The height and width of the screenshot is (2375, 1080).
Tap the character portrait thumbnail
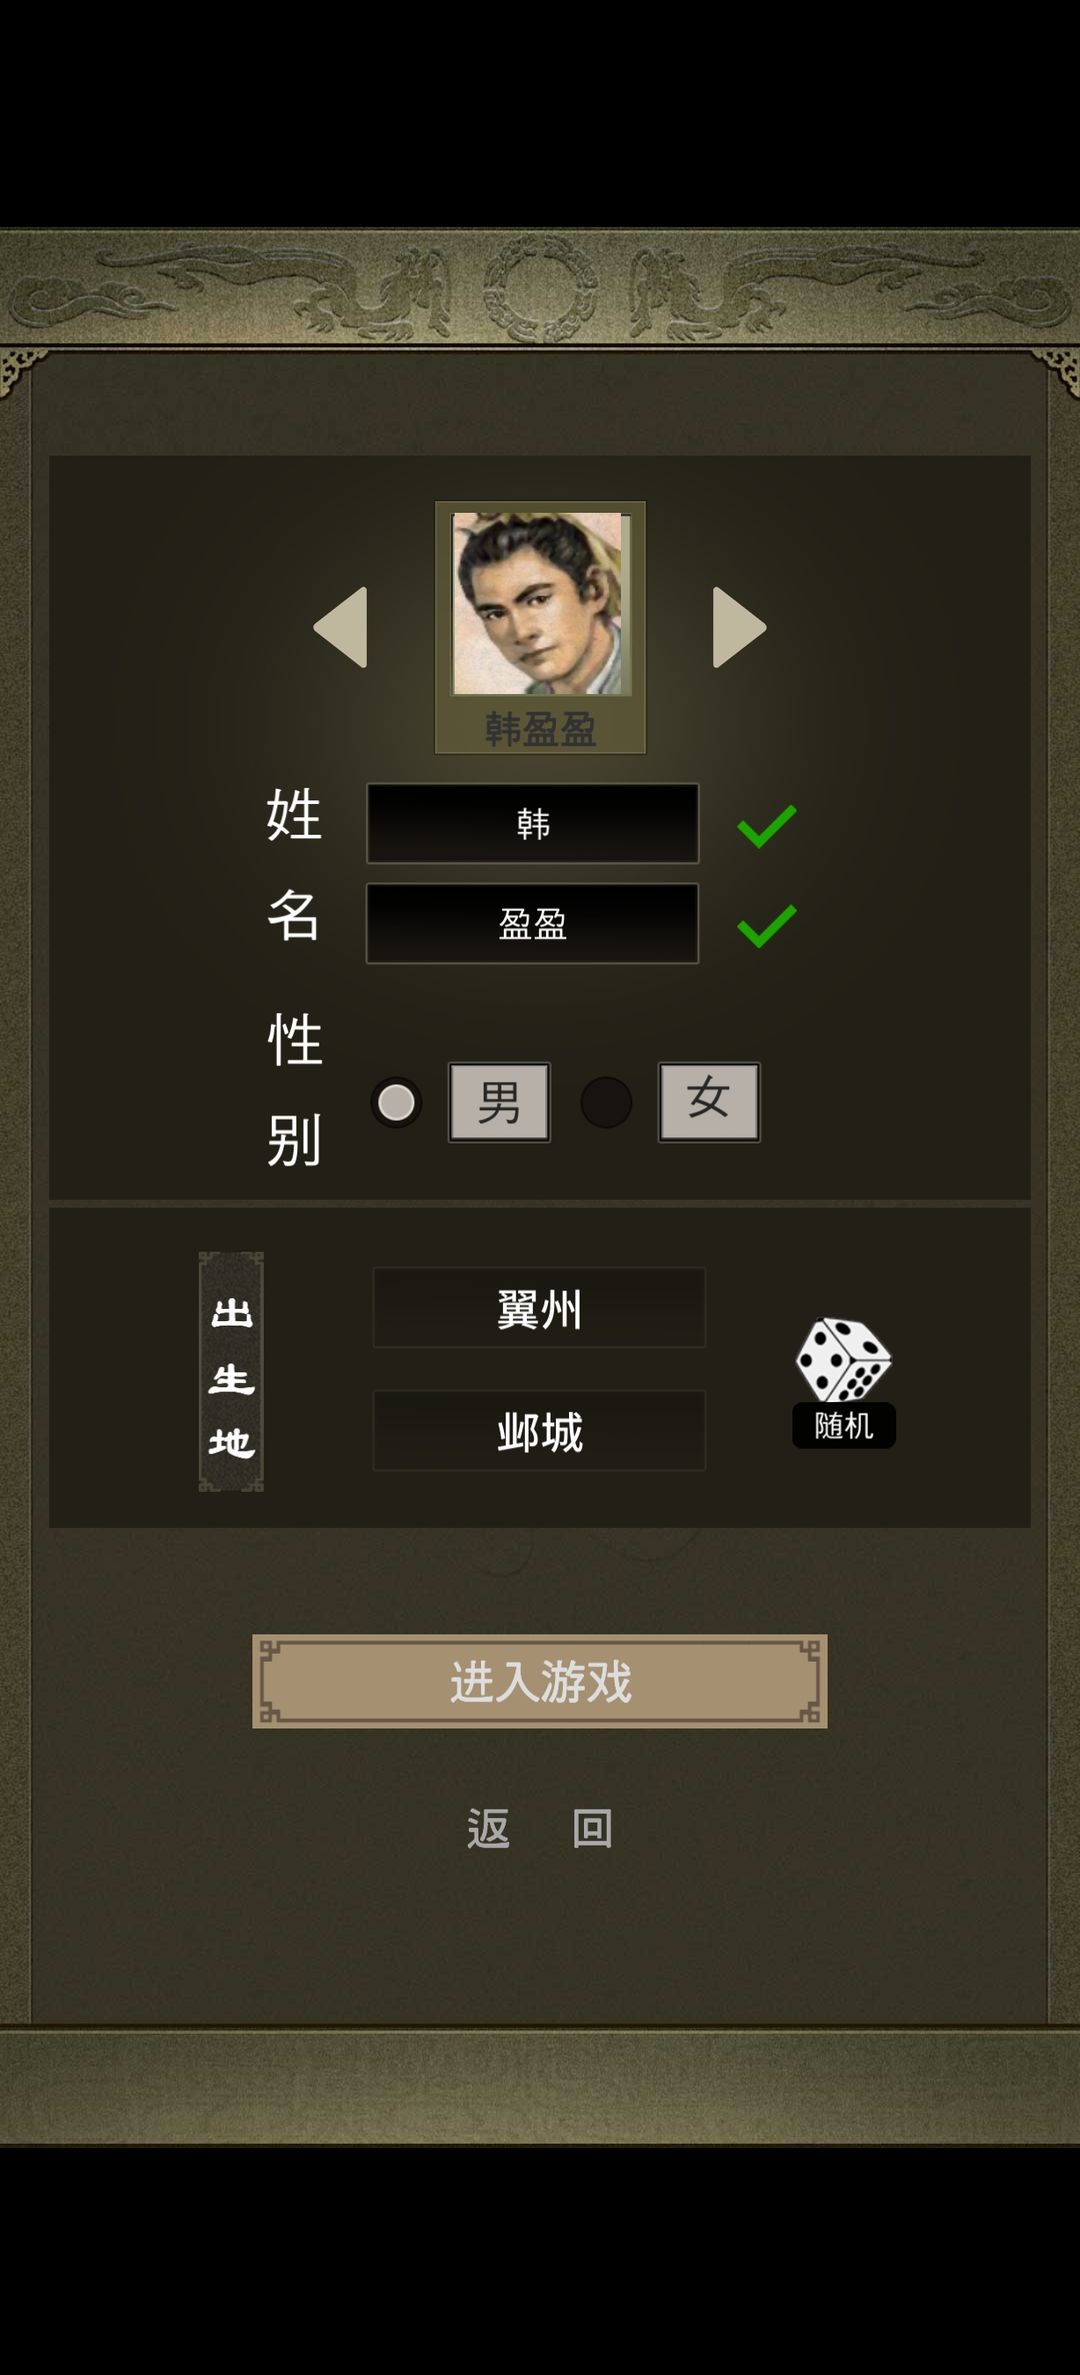point(540,603)
